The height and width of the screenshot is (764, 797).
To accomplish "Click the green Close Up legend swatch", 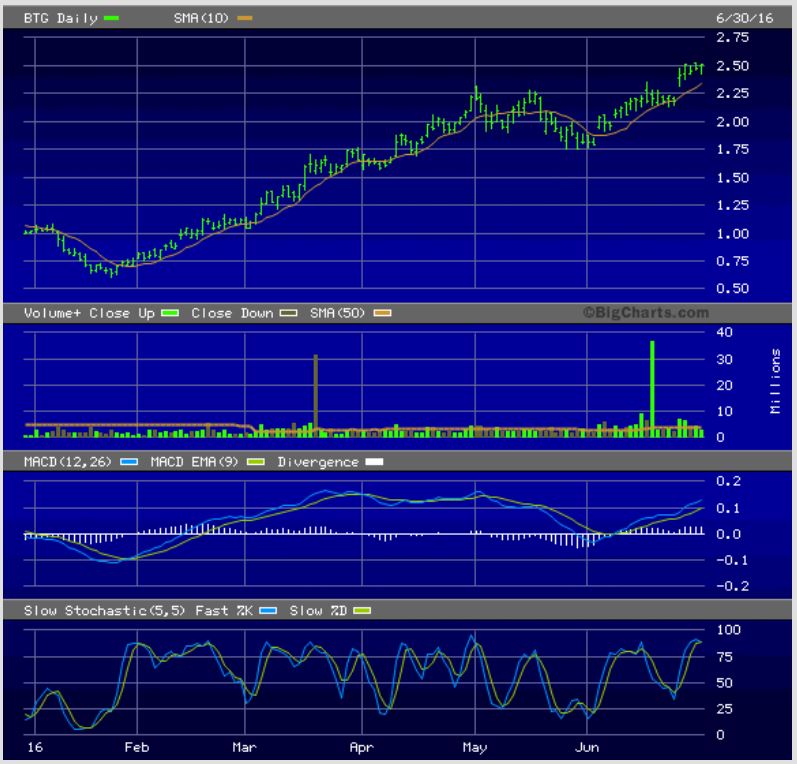I will (170, 313).
